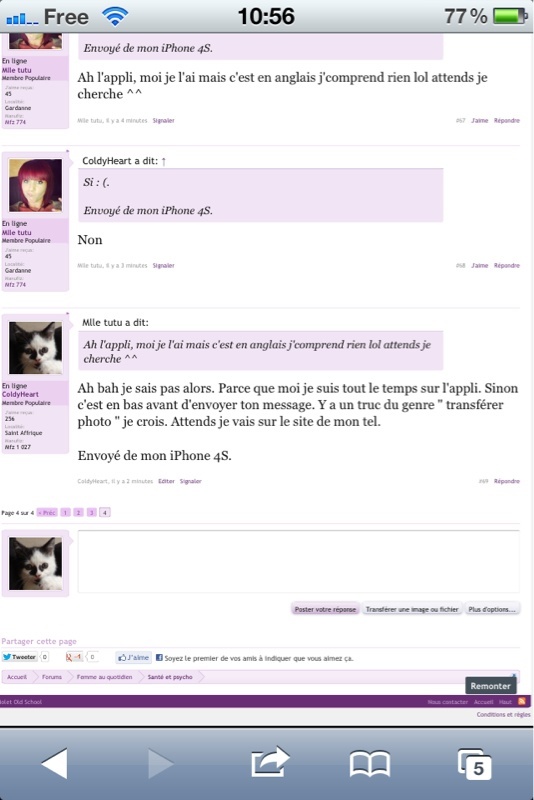
Task: Click the Remonter scroll-to-top button
Action: [x=491, y=686]
